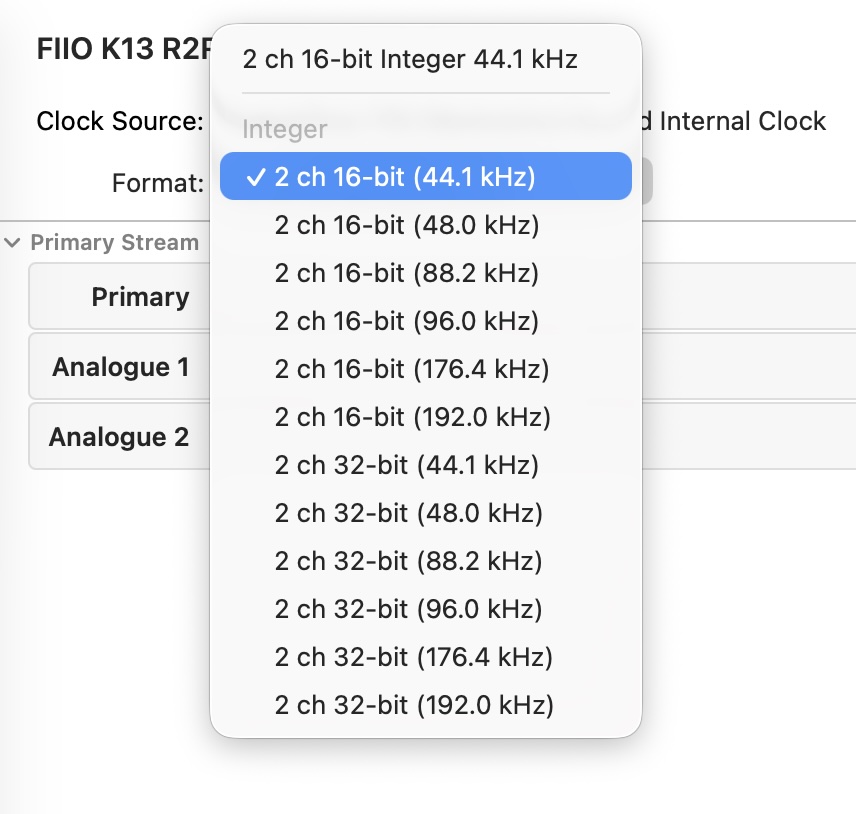
Task: Select the Primary channel row
Action: [x=140, y=297]
